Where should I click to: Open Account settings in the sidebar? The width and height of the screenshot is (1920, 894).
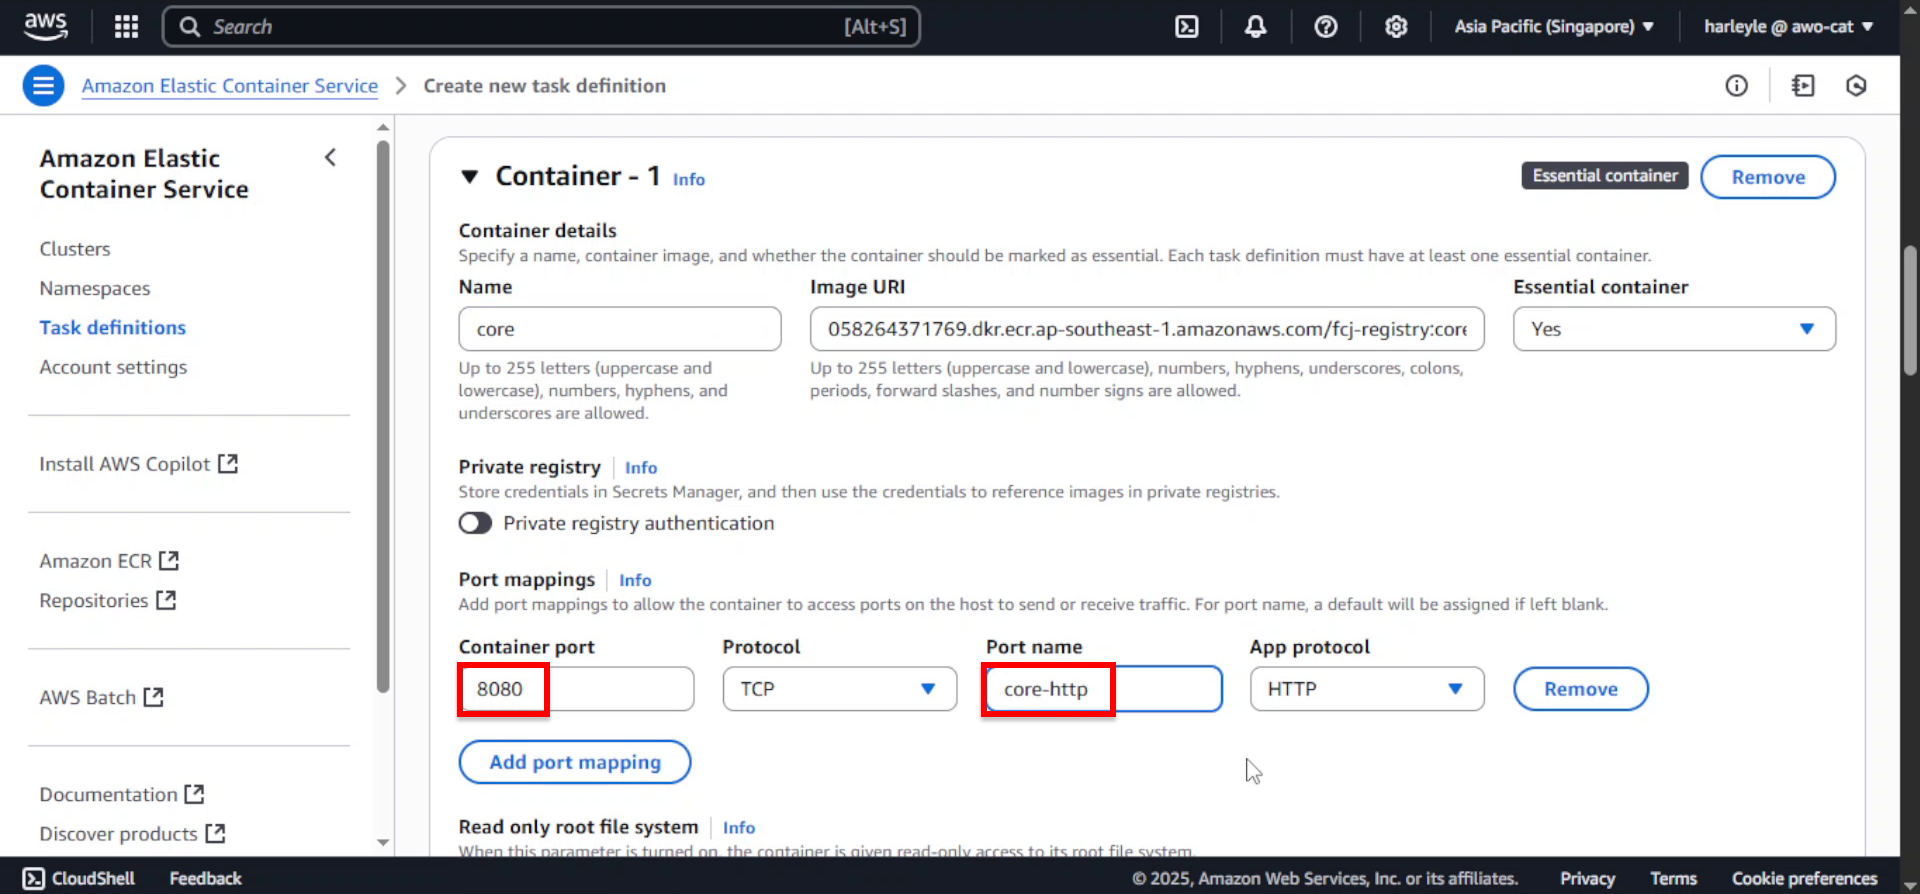pos(113,367)
